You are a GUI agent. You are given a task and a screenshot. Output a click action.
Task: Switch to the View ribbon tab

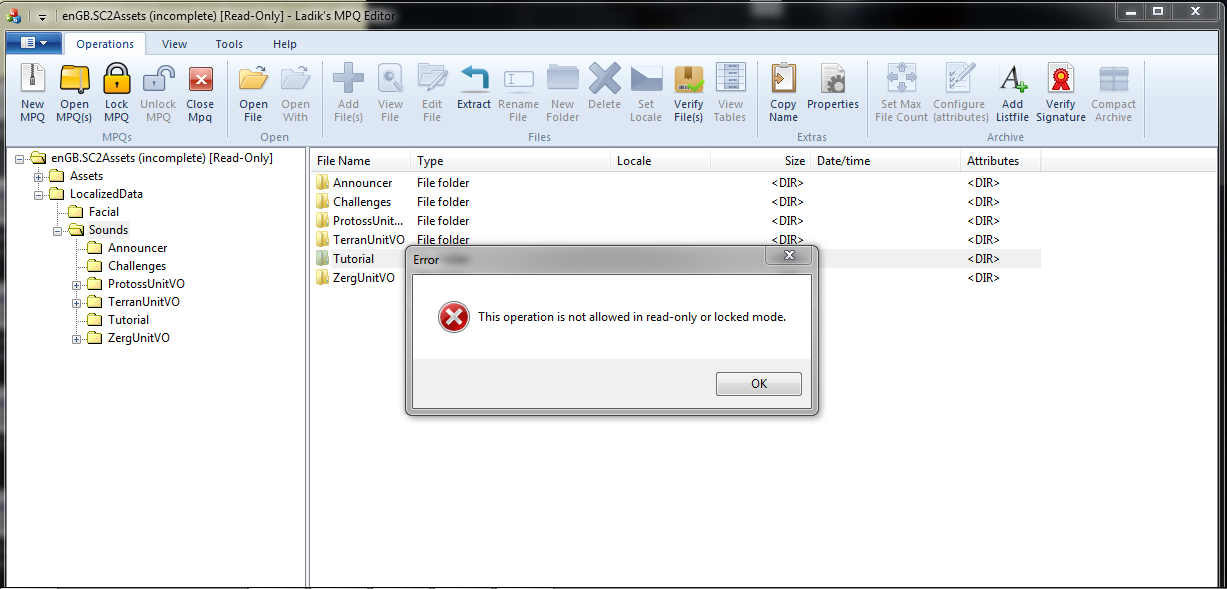[175, 44]
